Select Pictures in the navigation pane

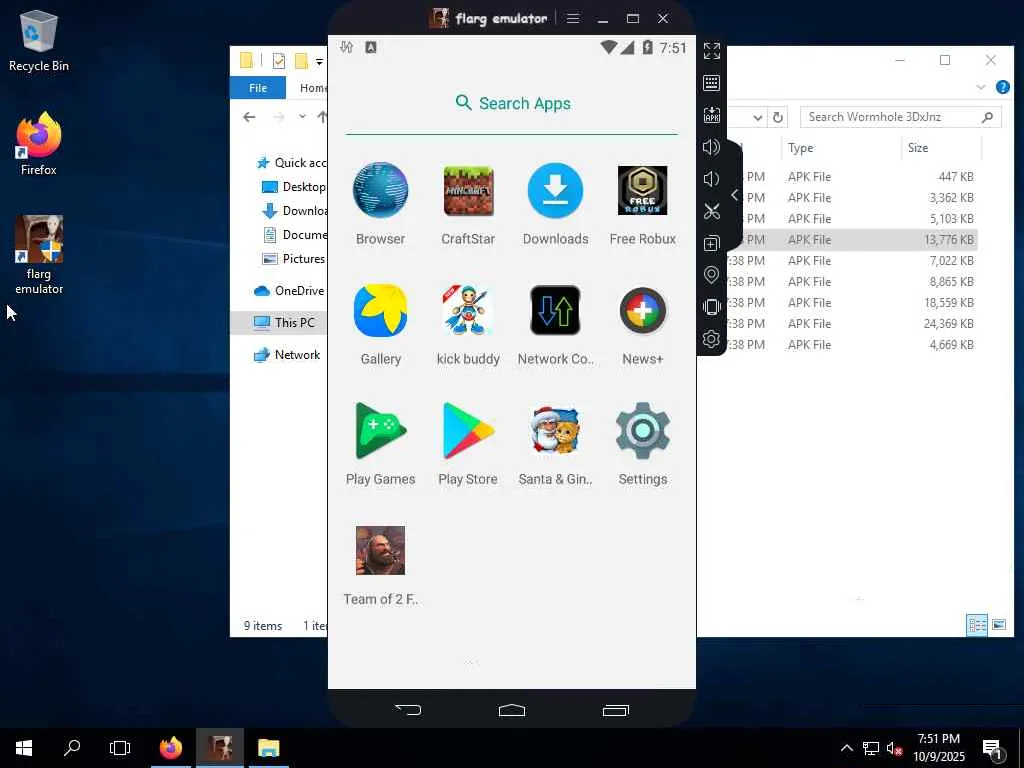pyautogui.click(x=294, y=259)
